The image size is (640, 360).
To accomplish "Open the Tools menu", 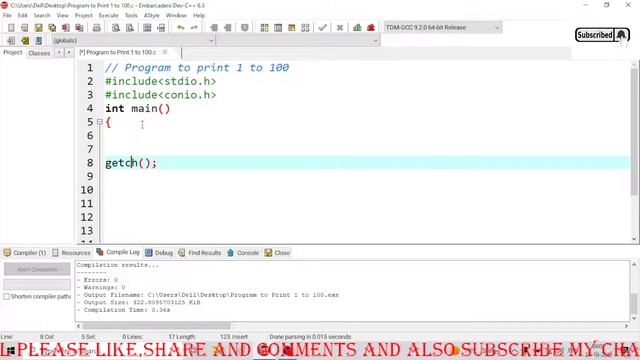I will pyautogui.click(x=131, y=15).
